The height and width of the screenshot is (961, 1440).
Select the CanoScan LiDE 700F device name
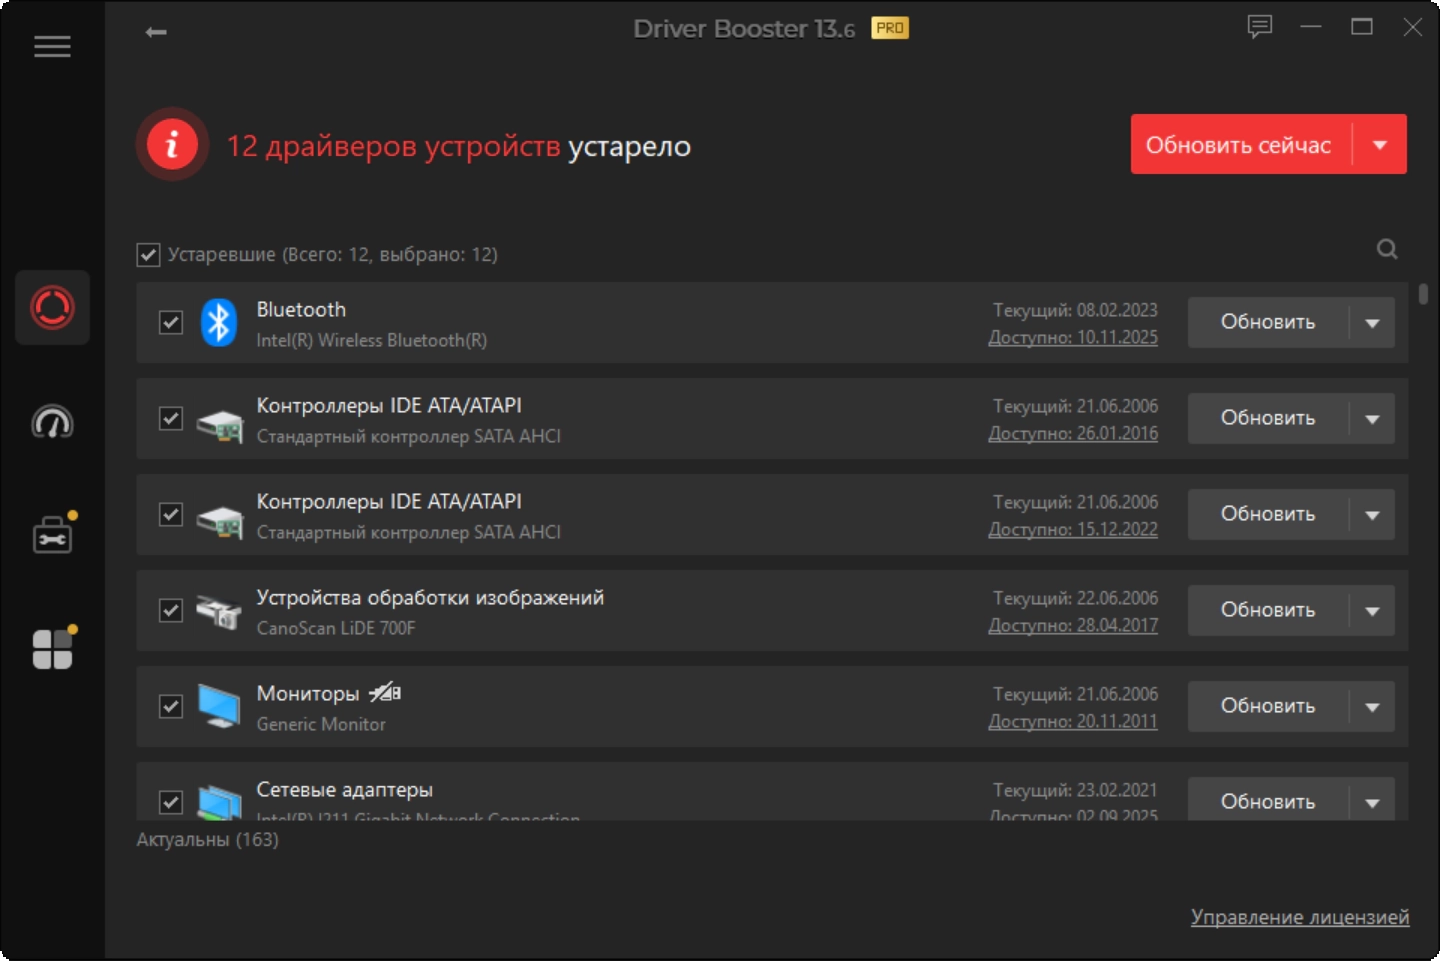point(336,629)
